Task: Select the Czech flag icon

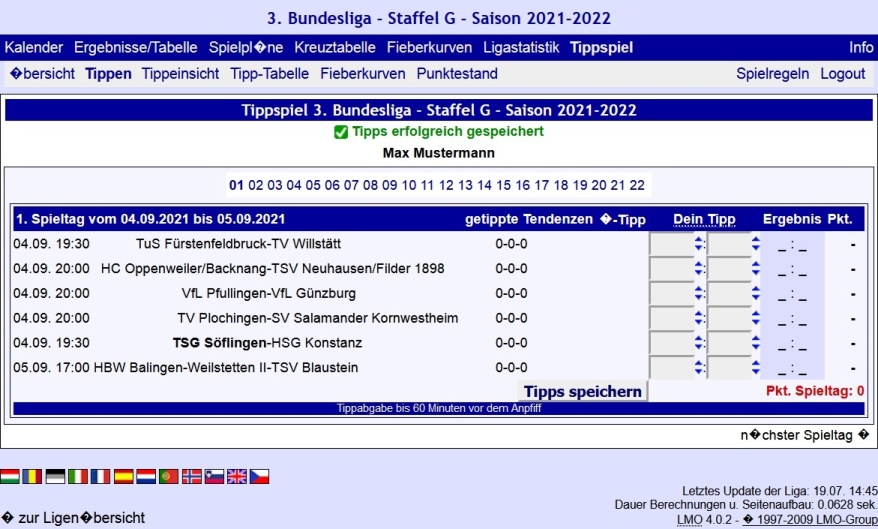Action: [260, 477]
